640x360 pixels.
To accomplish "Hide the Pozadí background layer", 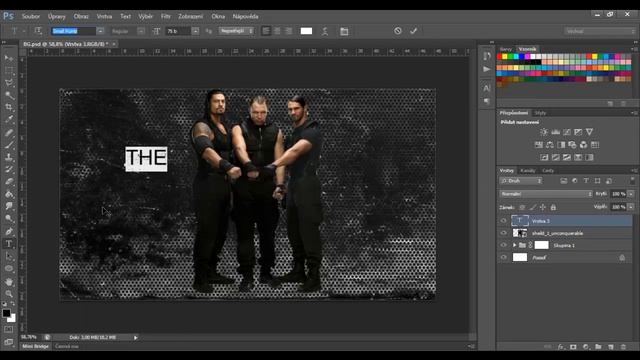I will 503,258.
